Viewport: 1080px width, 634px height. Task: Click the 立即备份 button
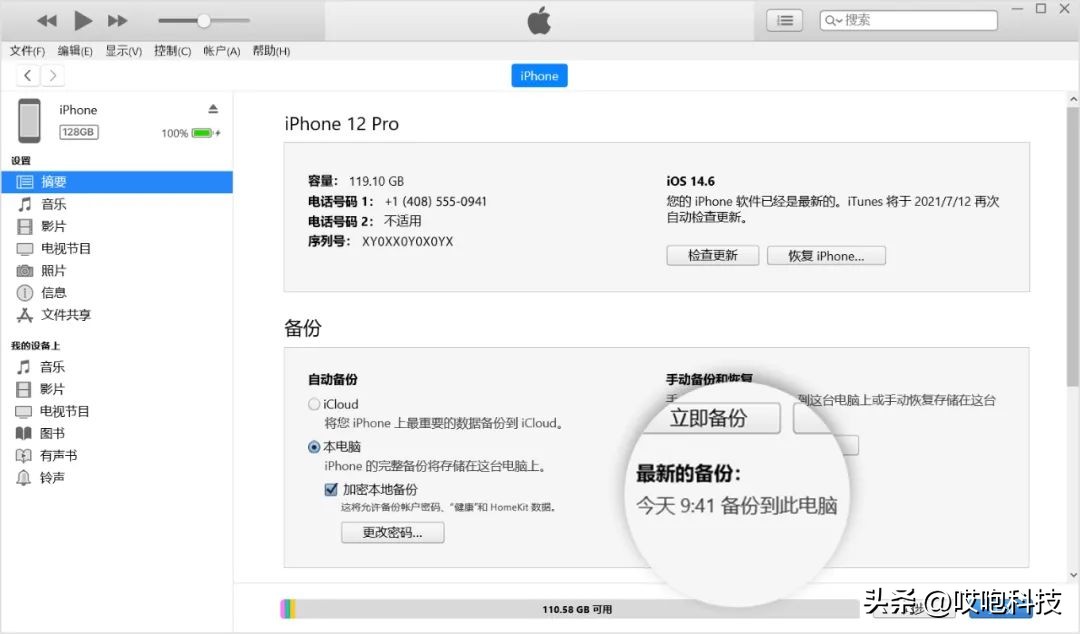click(710, 418)
